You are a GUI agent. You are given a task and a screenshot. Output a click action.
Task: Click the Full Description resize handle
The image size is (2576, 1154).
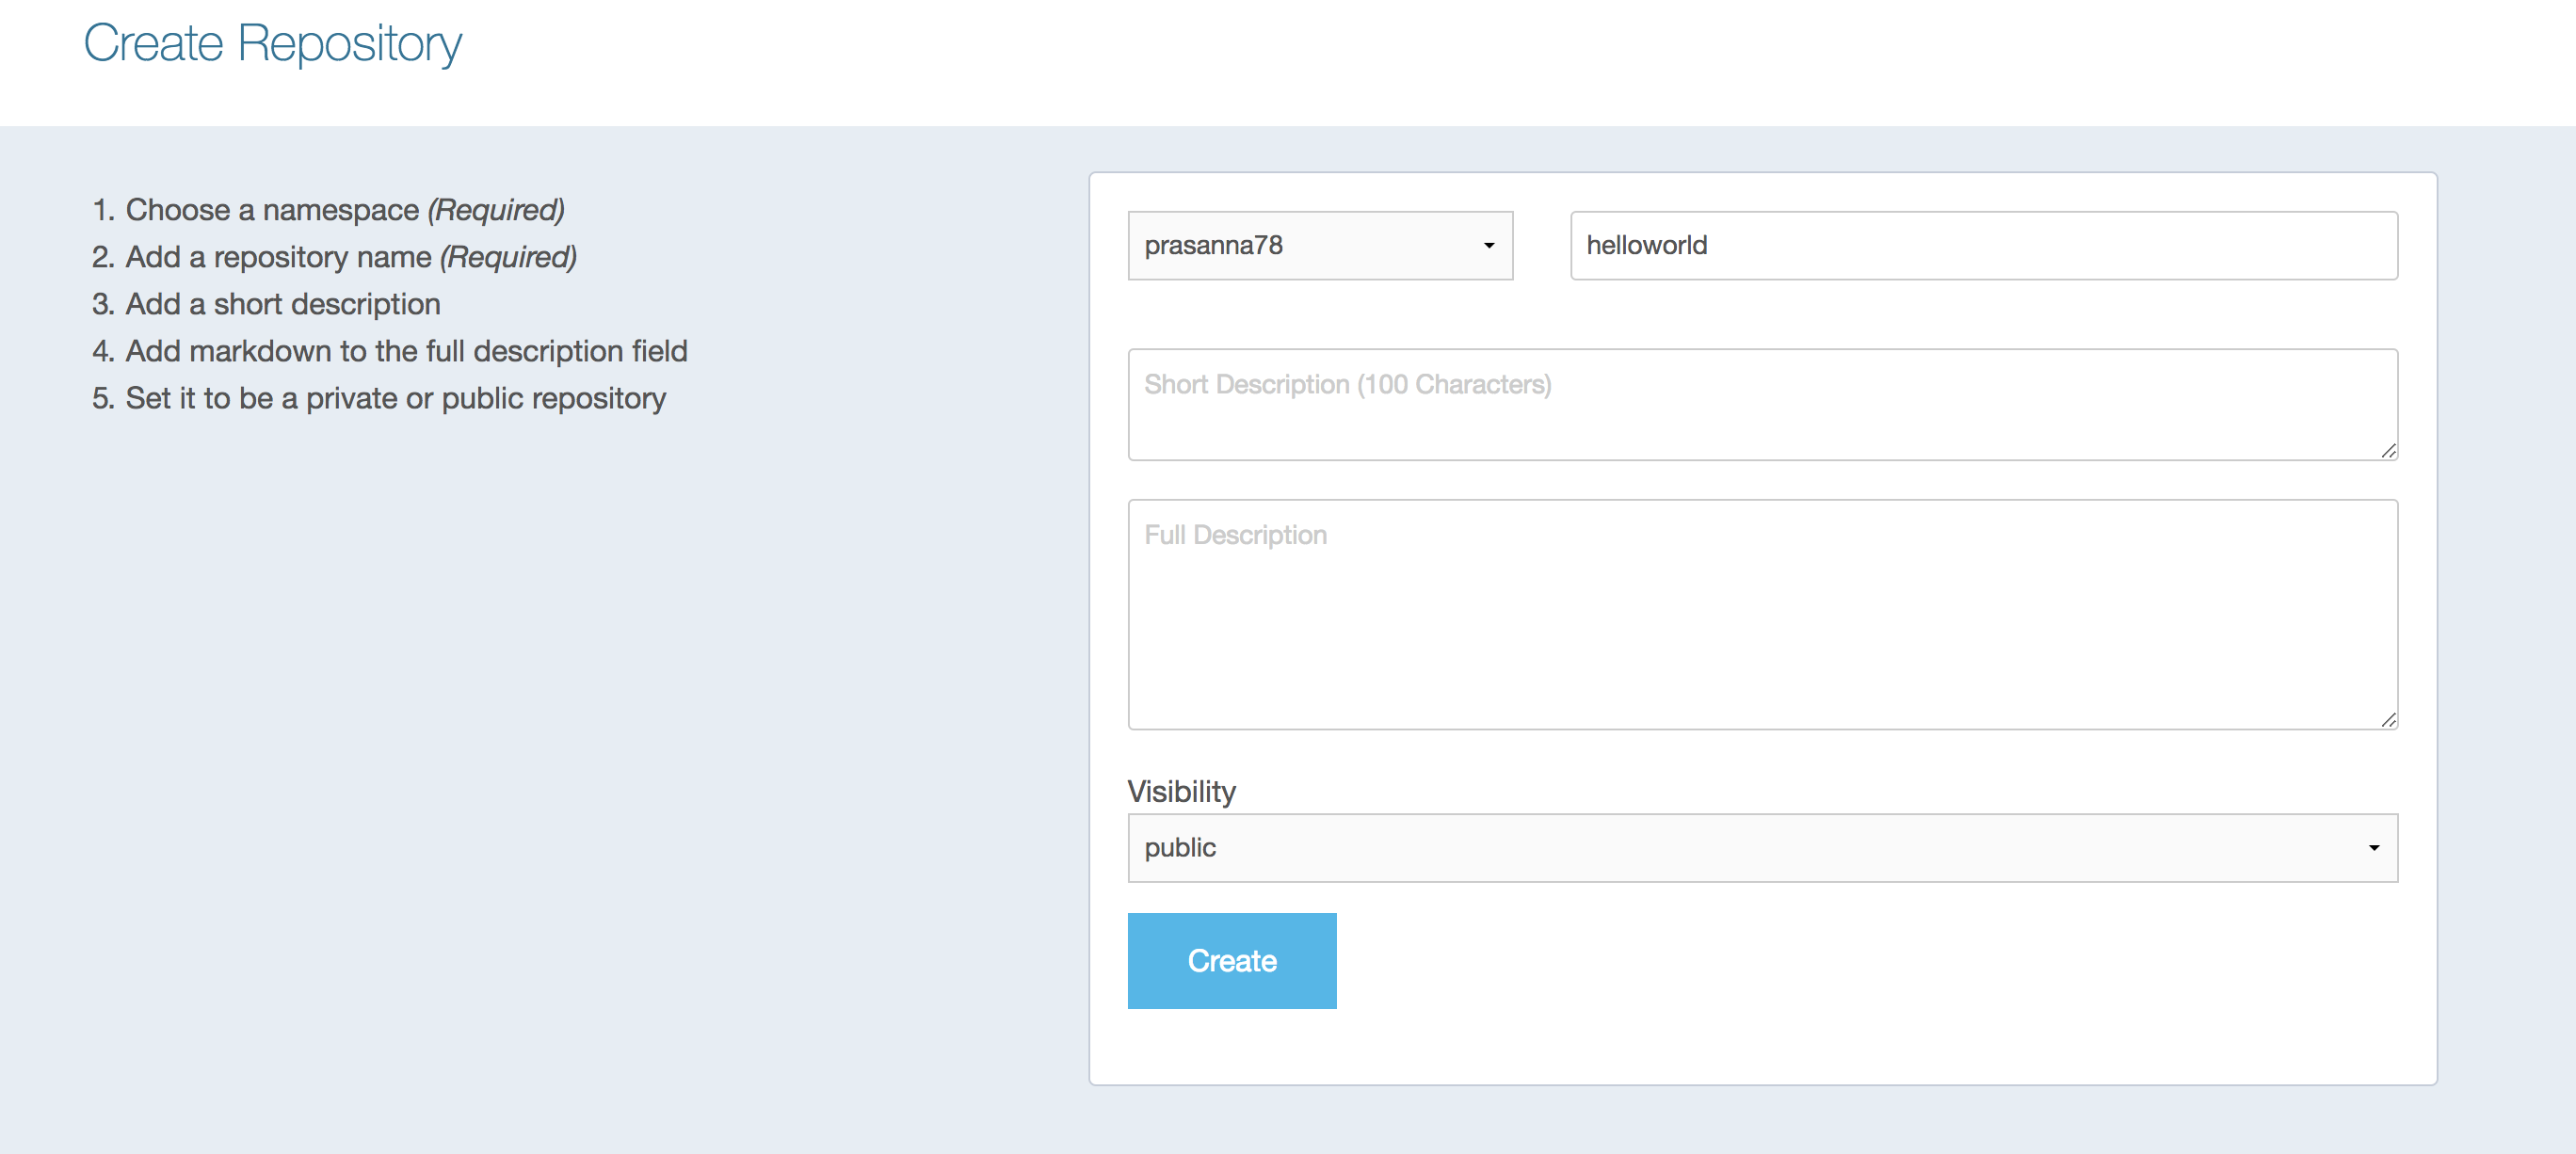(2388, 720)
